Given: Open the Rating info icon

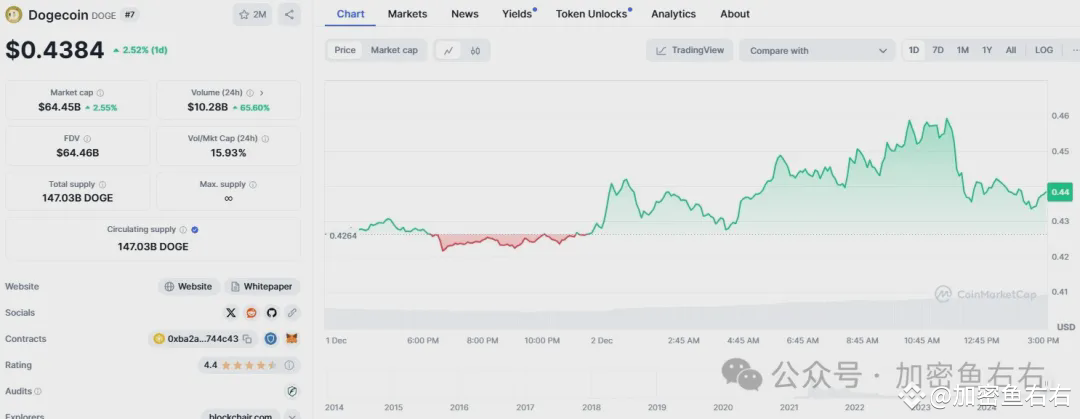Looking at the screenshot, I should (289, 365).
